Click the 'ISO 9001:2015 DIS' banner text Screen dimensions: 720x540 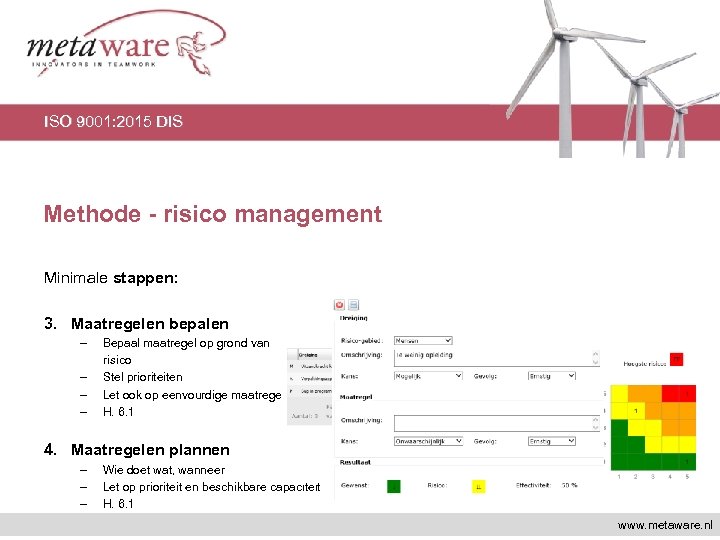[x=113, y=122]
